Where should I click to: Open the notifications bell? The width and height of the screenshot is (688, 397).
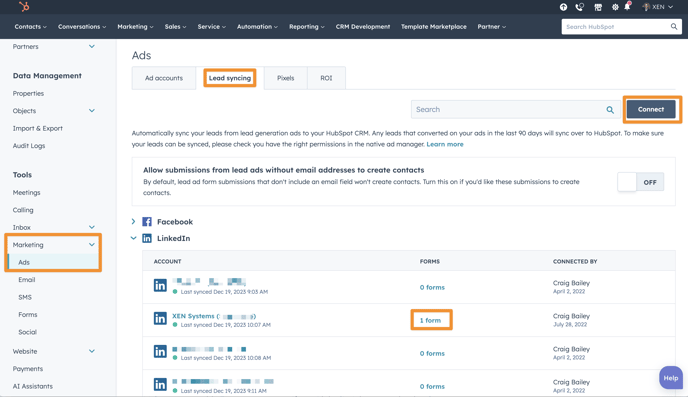[x=627, y=7]
